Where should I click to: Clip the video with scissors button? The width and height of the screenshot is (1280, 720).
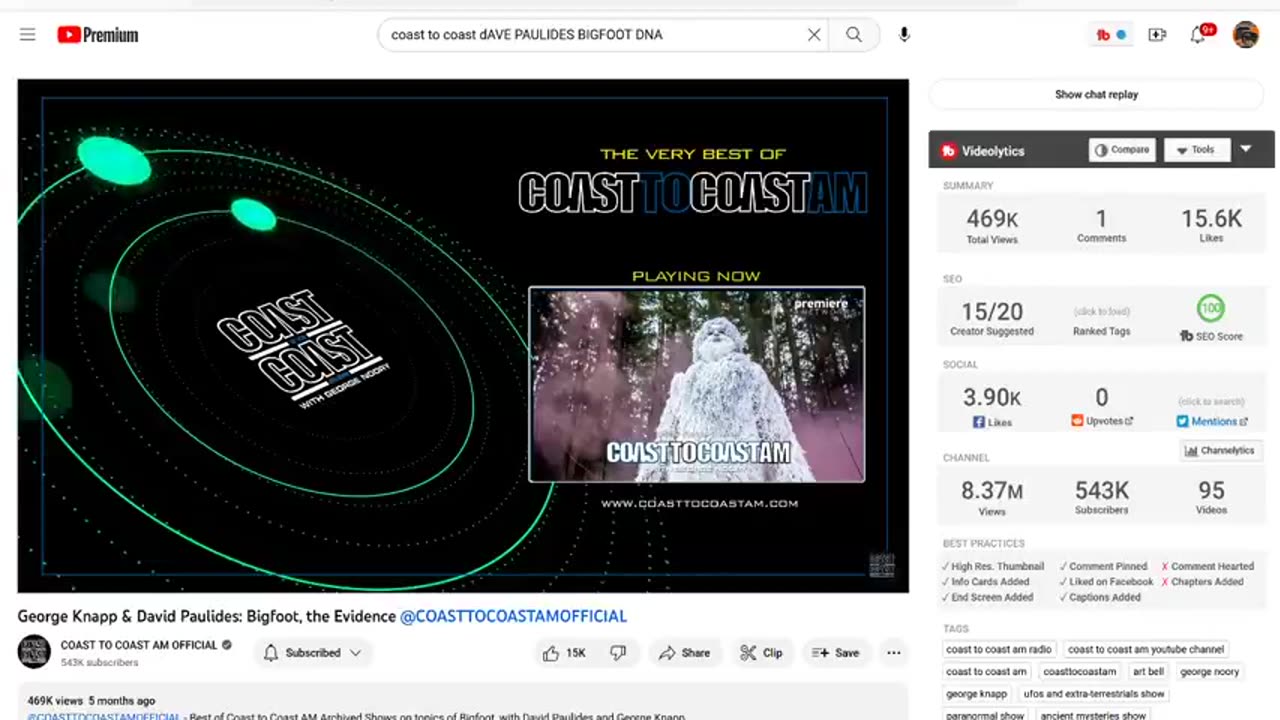(x=762, y=653)
